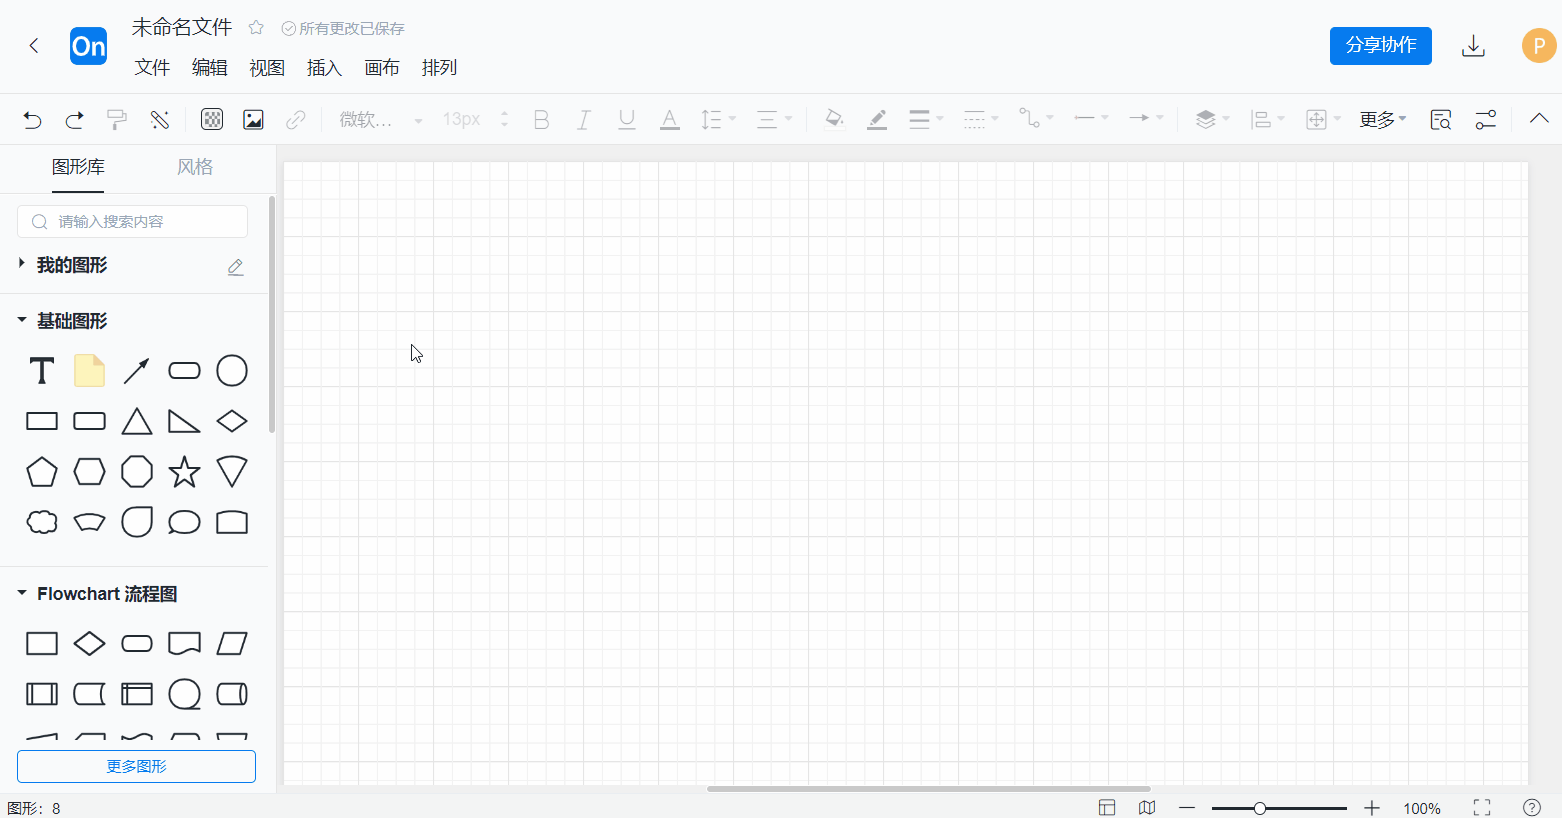Click the insert image toolbar icon
The width and height of the screenshot is (1562, 818).
tap(253, 120)
